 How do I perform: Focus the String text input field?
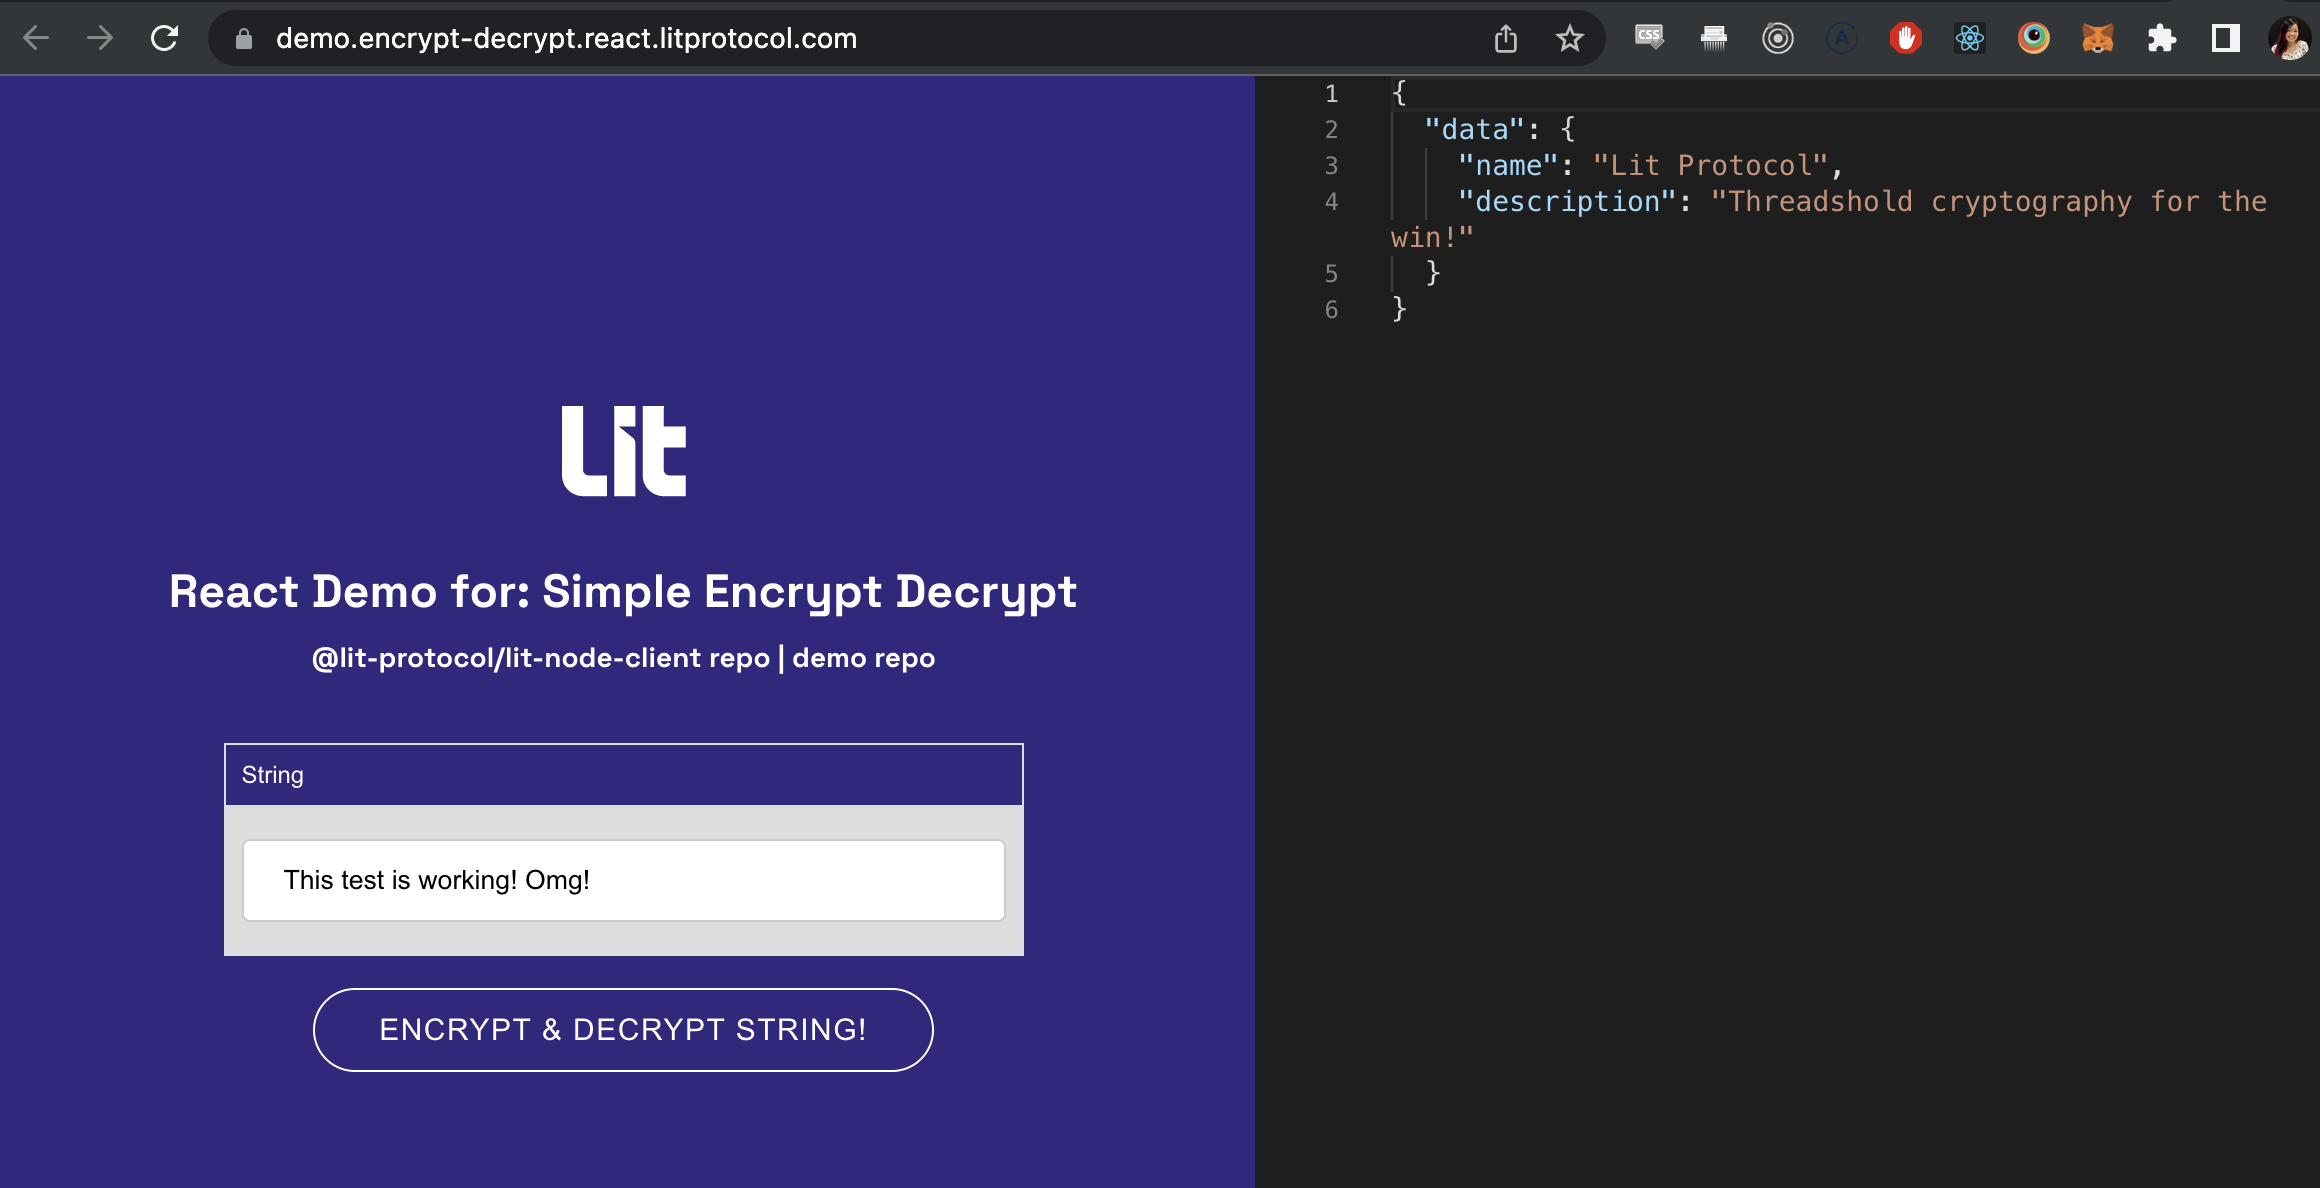click(623, 880)
